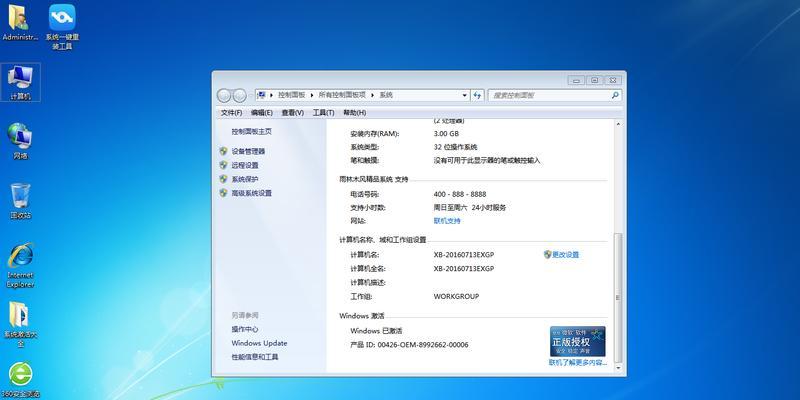Maximize the 系统 window
Viewport: 800px width, 400px height.
[x=595, y=80]
